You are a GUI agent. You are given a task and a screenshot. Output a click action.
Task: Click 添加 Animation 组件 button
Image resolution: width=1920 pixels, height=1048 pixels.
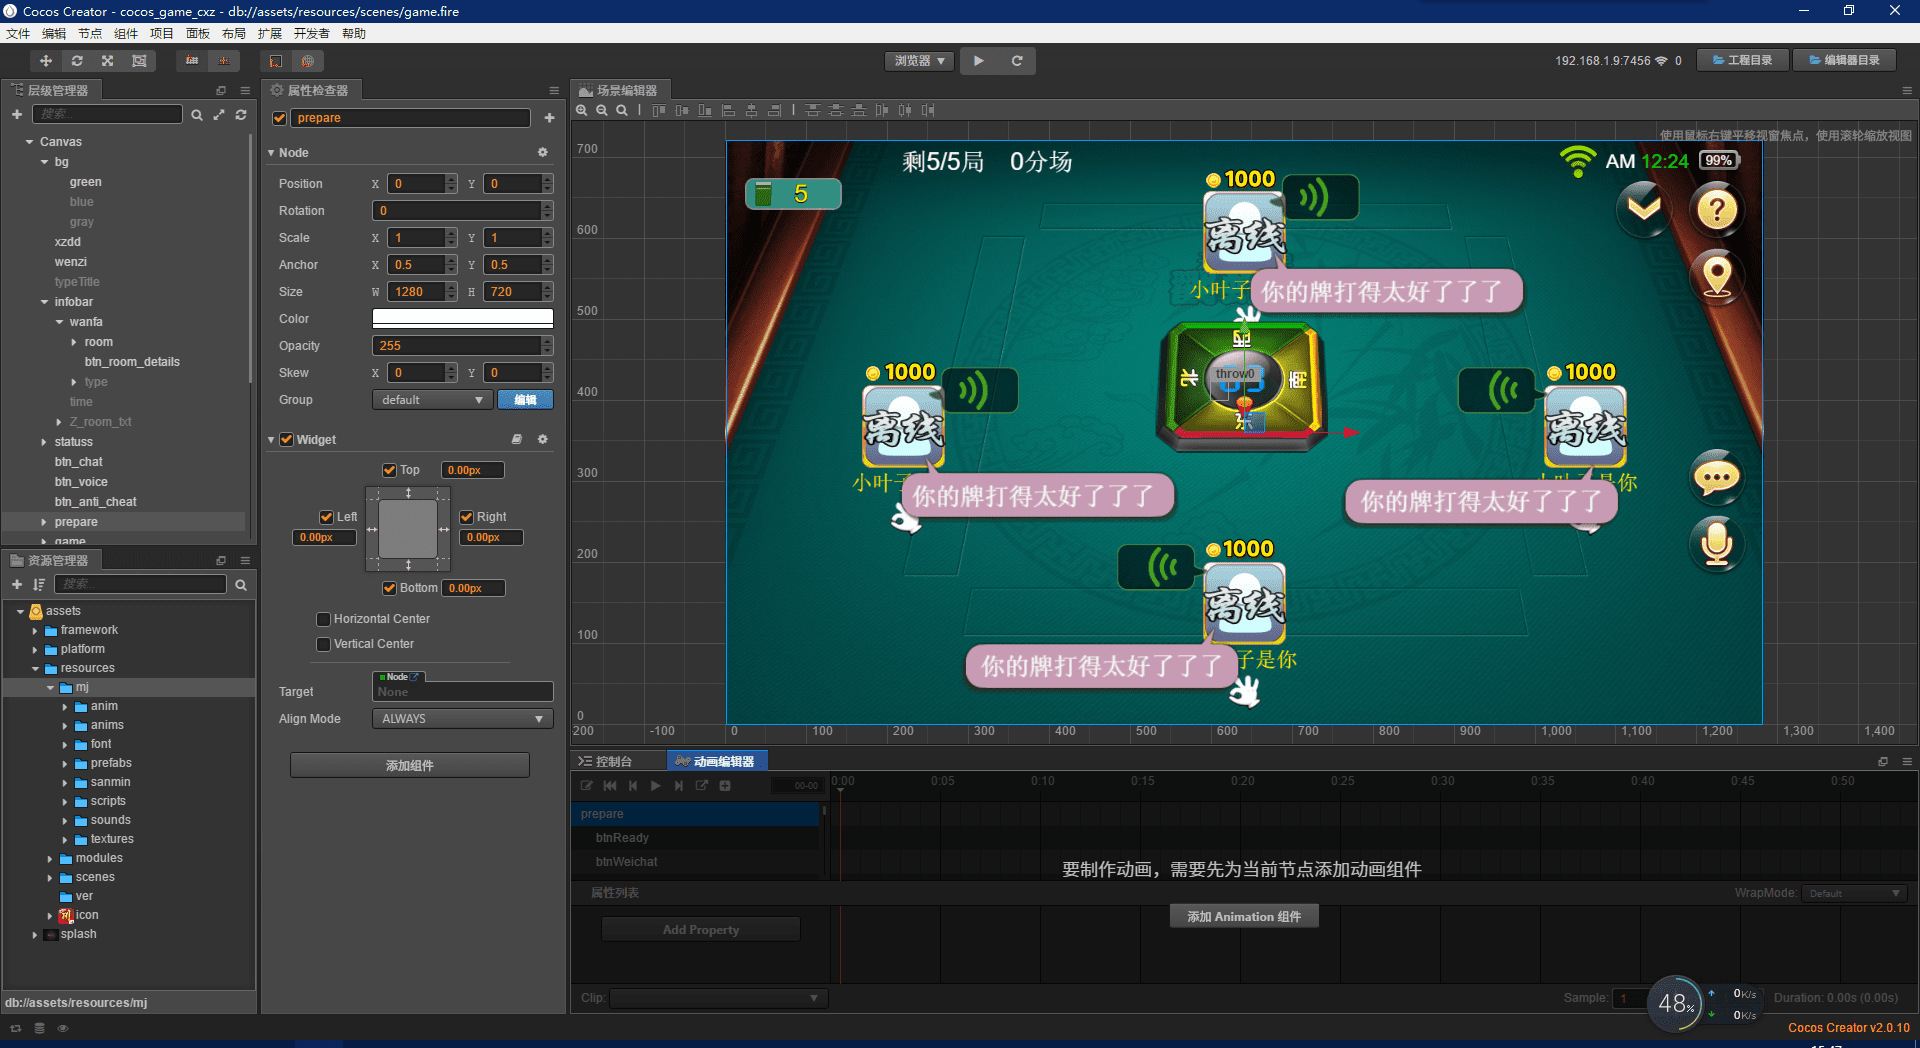pos(1244,917)
